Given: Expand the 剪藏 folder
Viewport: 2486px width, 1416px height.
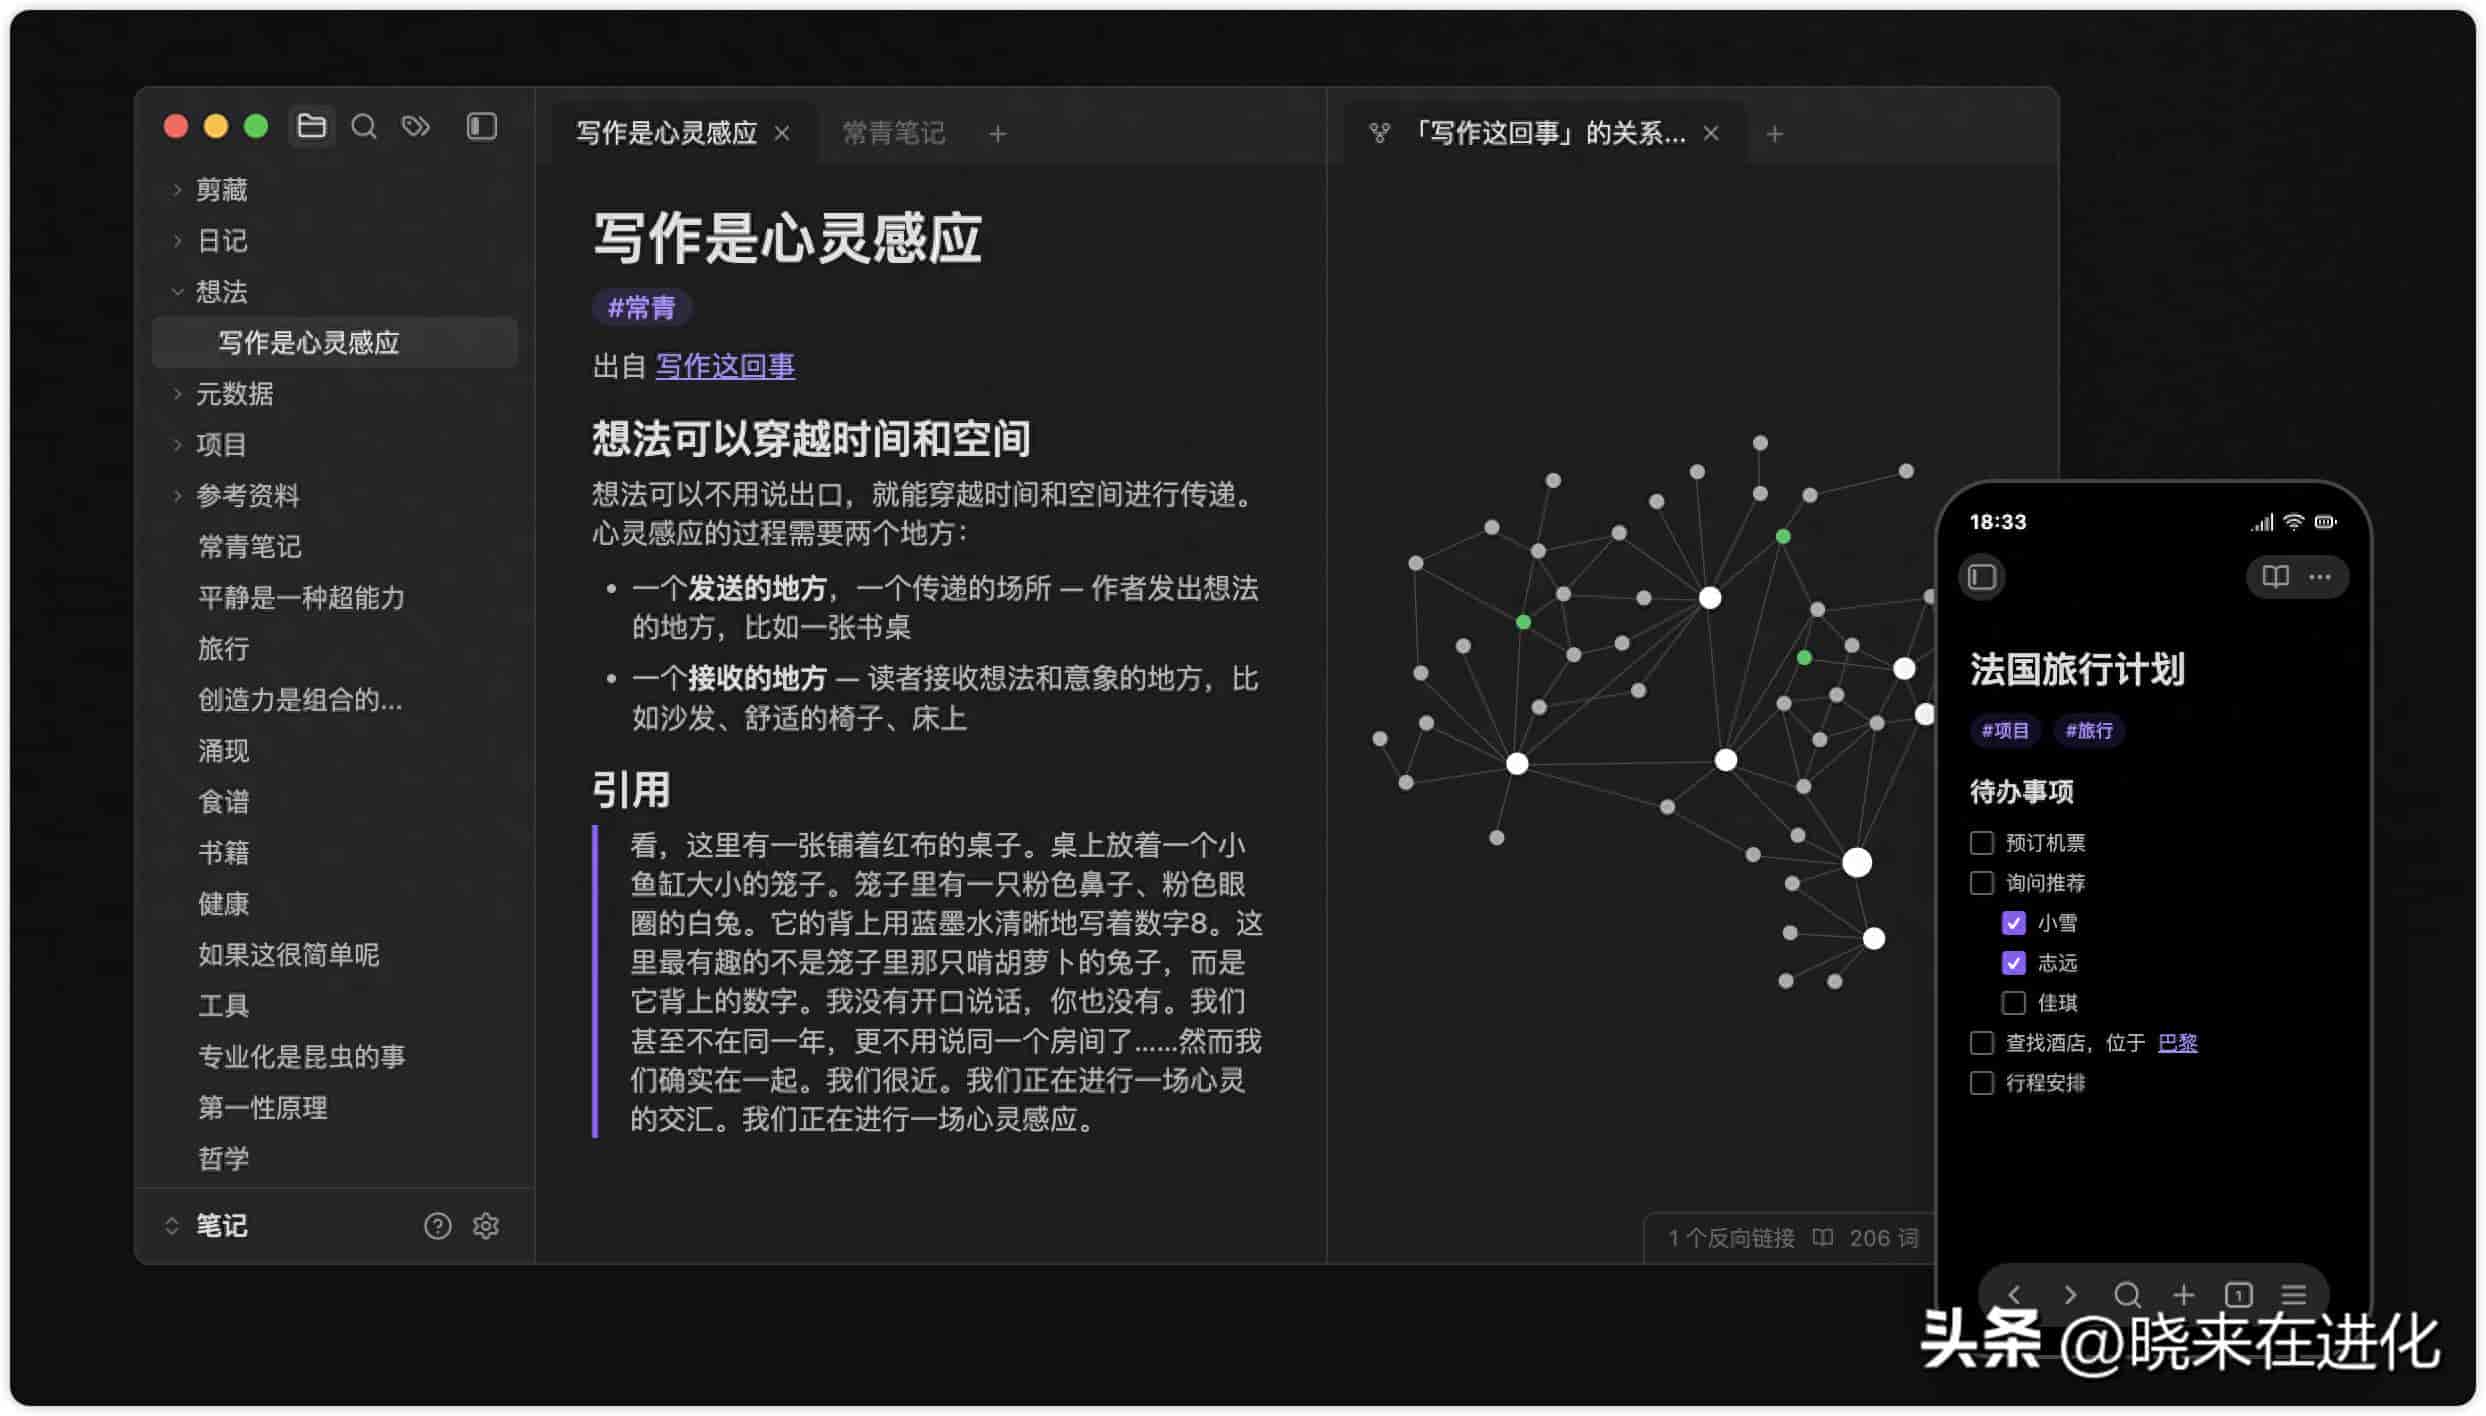Looking at the screenshot, I should [177, 189].
